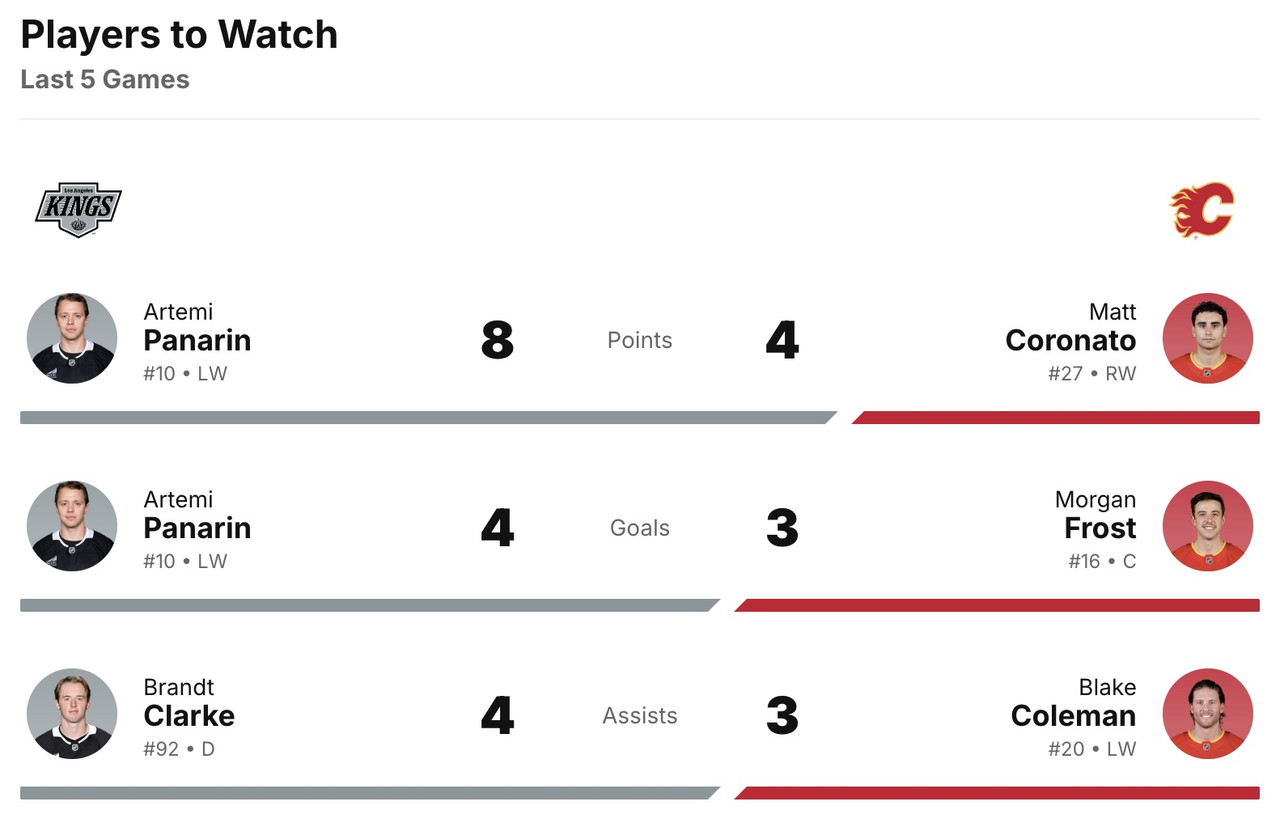The width and height of the screenshot is (1280, 819).
Task: Select Matt Coronato's player photo
Action: pos(1208,338)
